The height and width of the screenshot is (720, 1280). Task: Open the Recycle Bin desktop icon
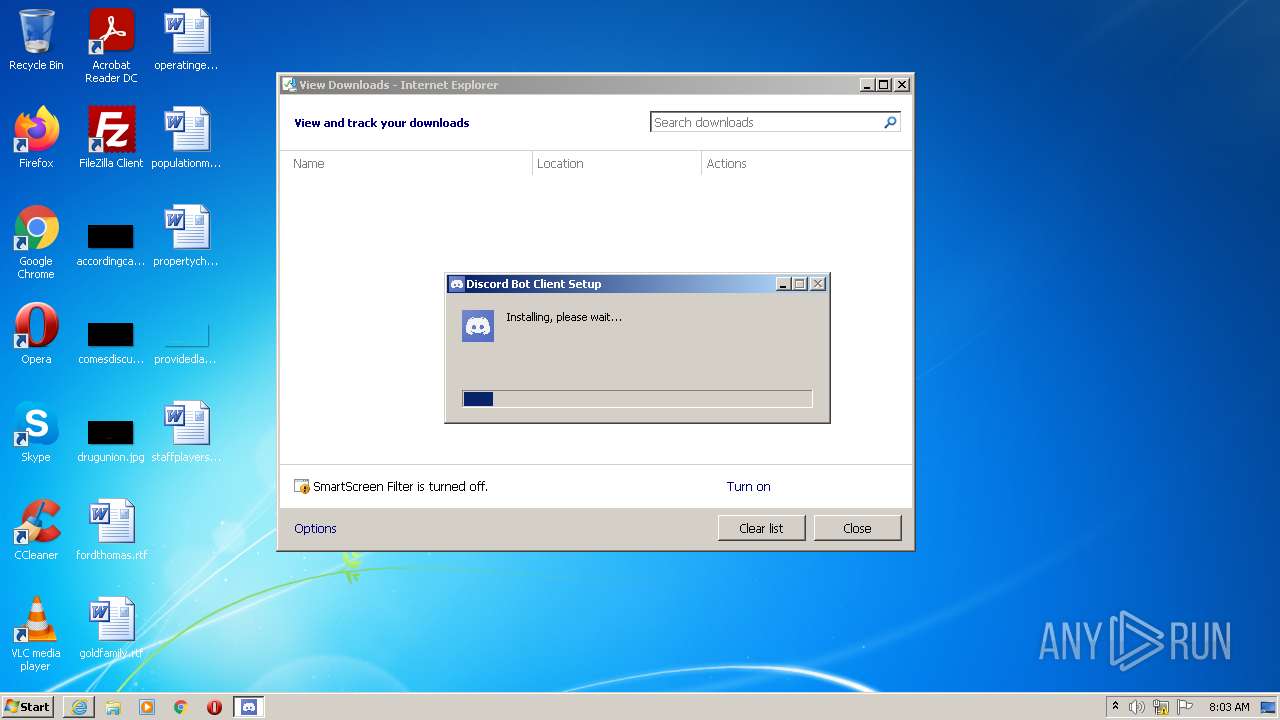36,40
